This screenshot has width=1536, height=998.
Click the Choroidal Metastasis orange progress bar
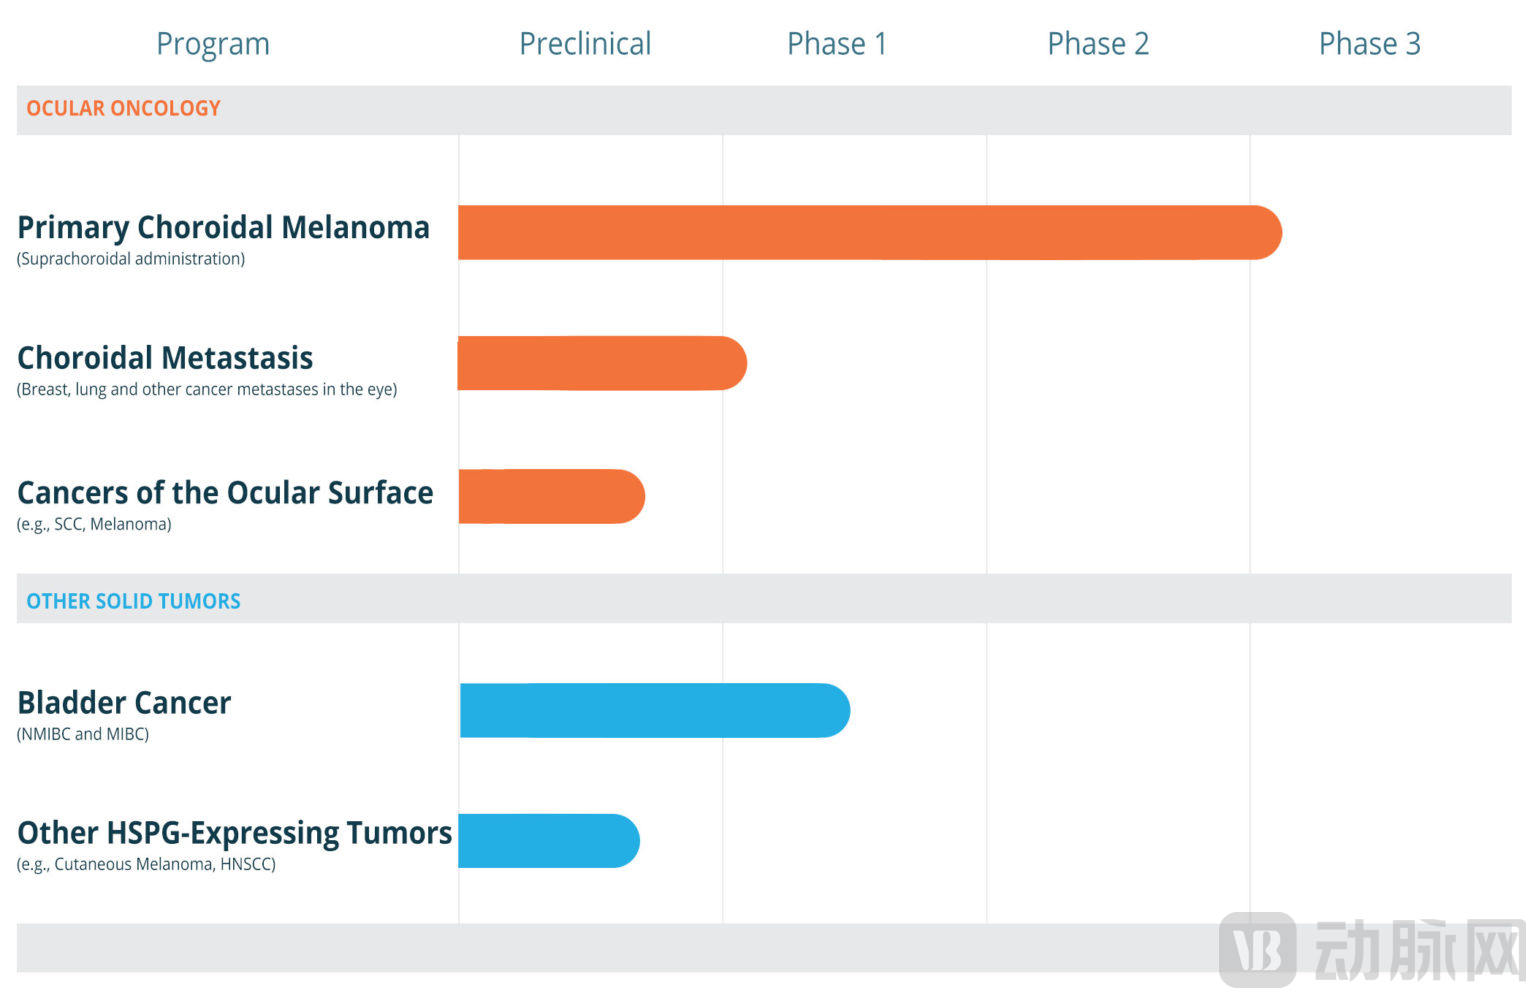click(x=600, y=363)
